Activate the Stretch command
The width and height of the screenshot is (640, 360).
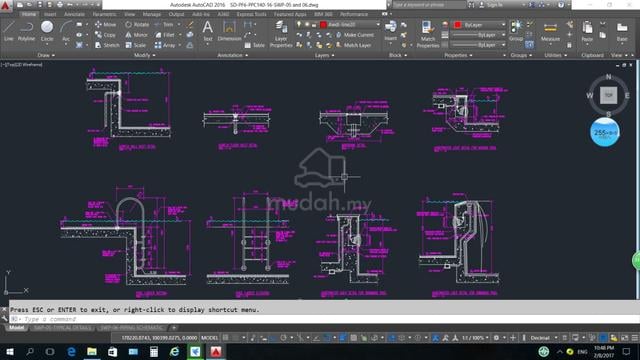tap(107, 45)
